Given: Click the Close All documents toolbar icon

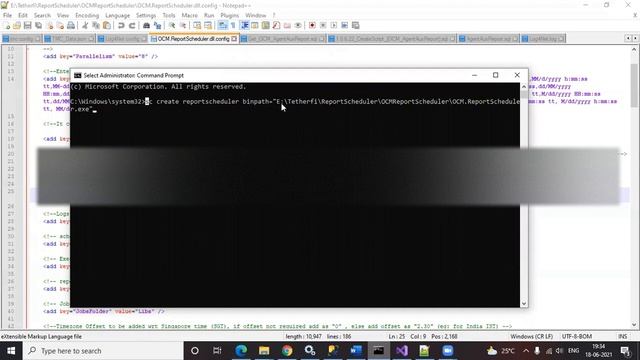Looking at the screenshot, I should pyautogui.click(x=60, y=25).
